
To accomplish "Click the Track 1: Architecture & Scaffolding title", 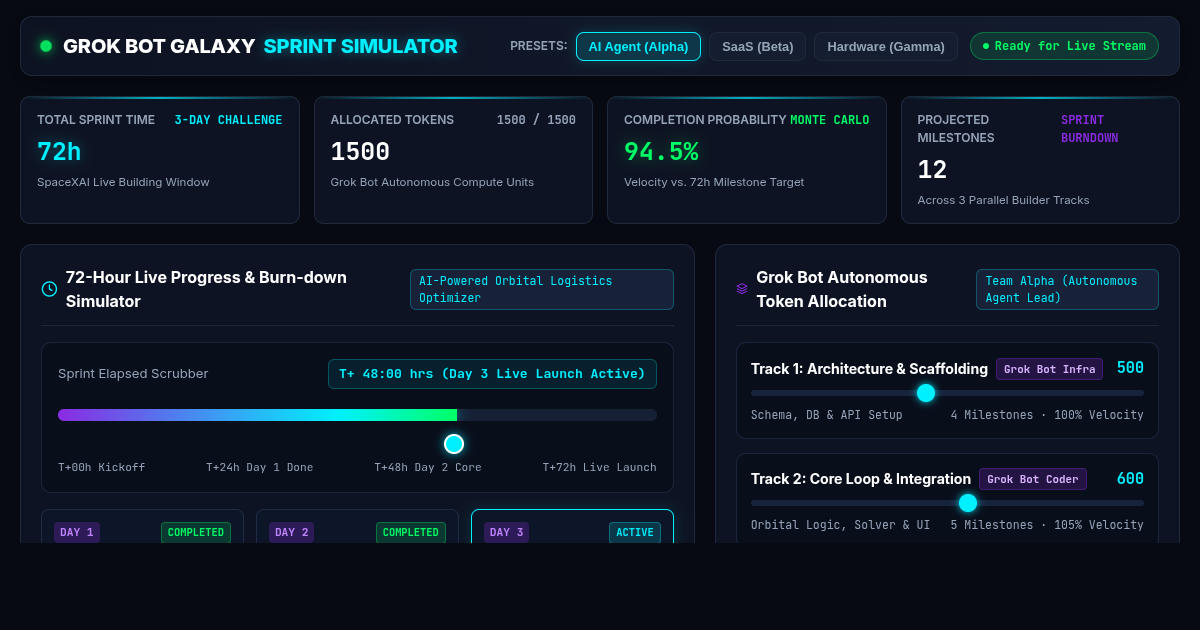I will coord(869,369).
